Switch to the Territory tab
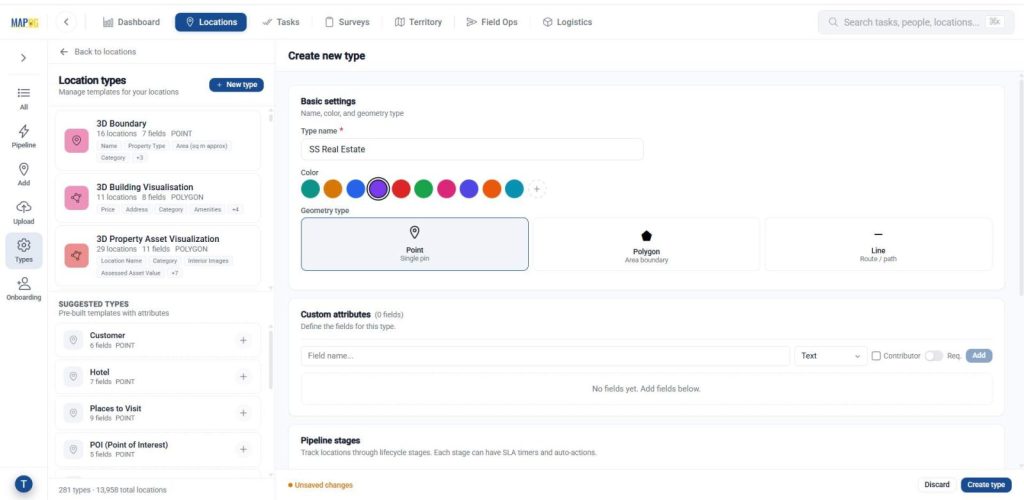 [x=418, y=22]
